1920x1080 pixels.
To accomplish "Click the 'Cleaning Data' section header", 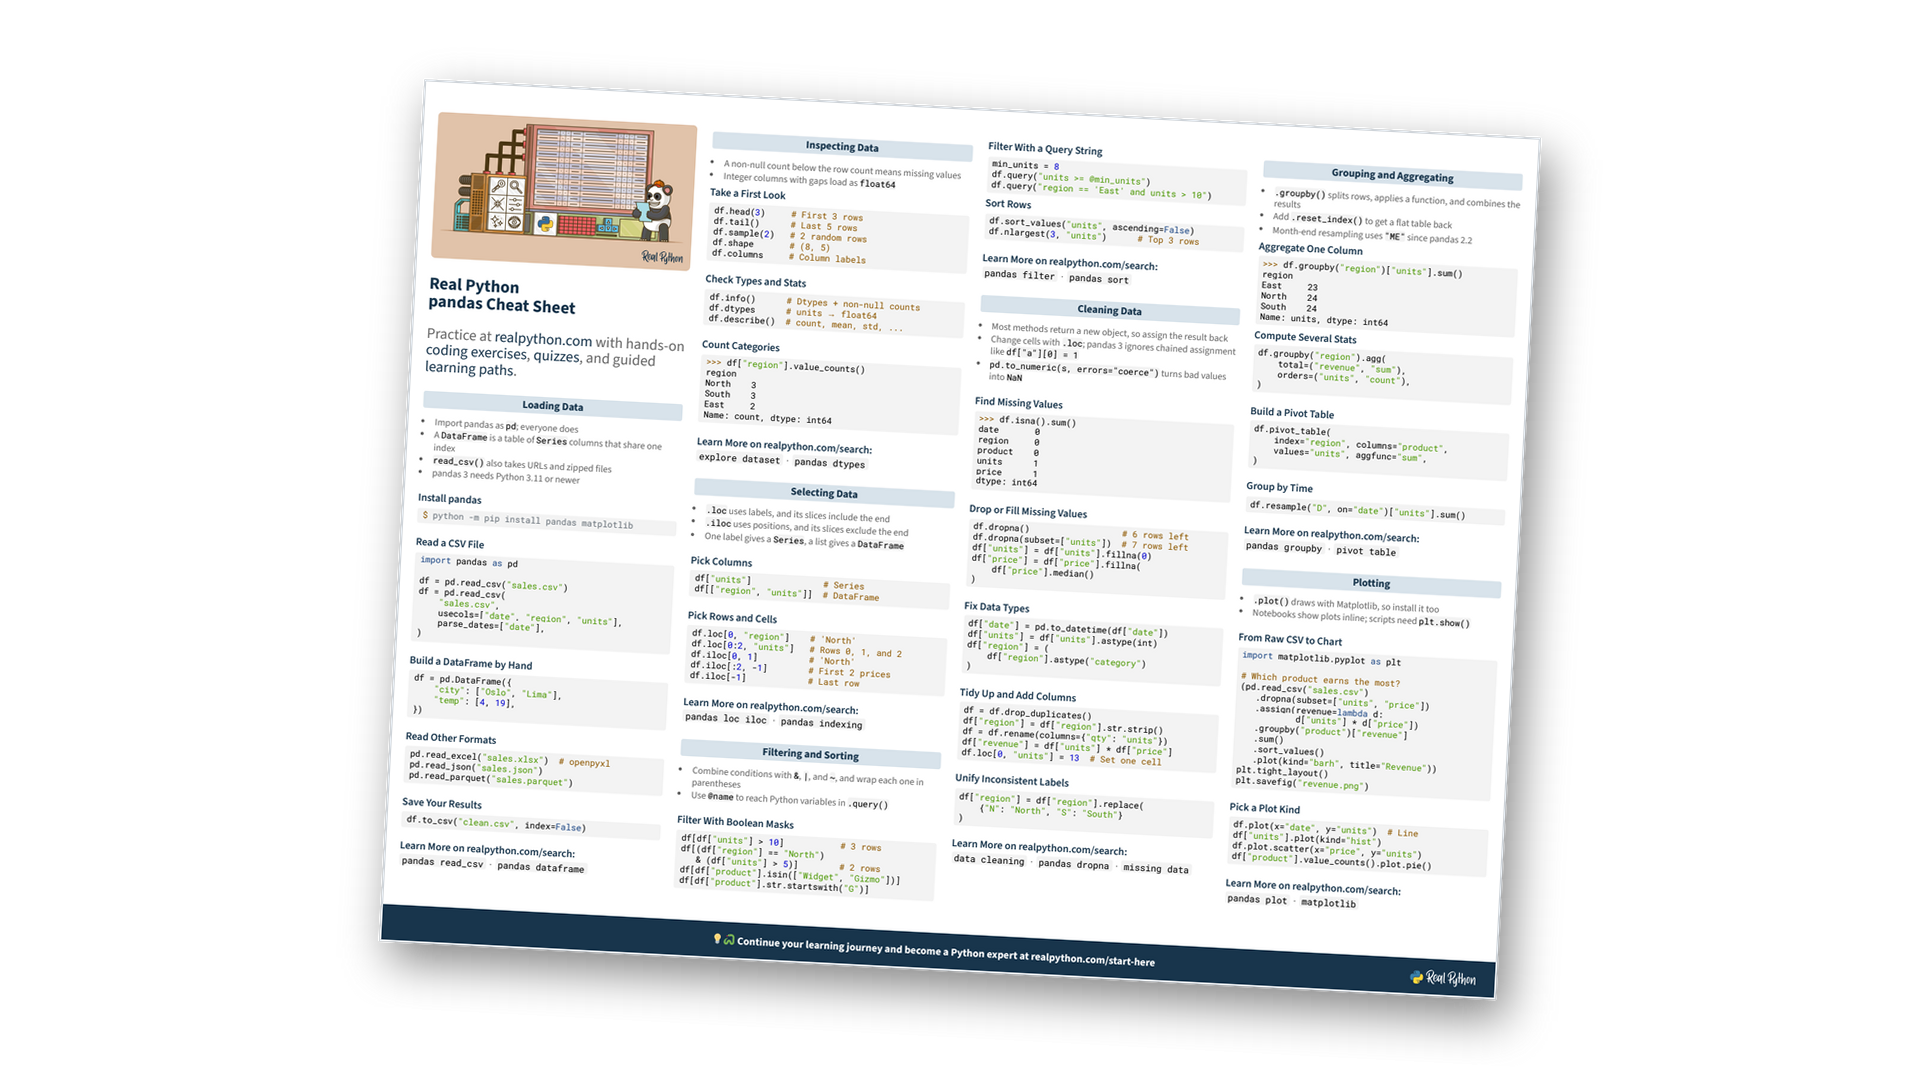I will pos(1109,310).
